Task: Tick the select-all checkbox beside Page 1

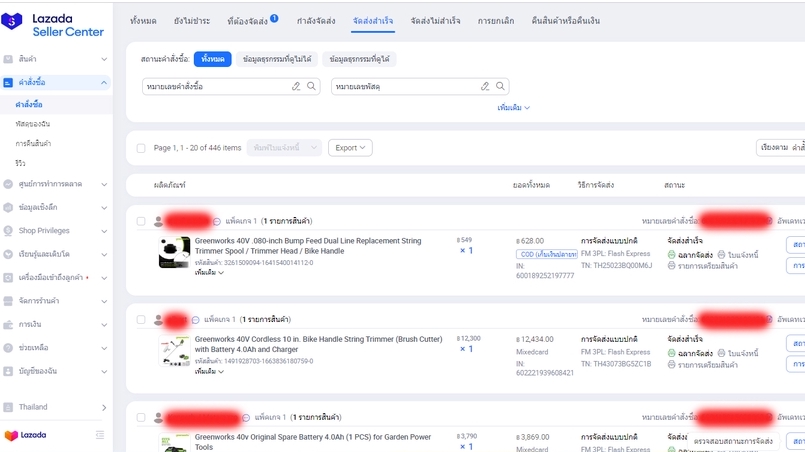Action: (x=141, y=148)
